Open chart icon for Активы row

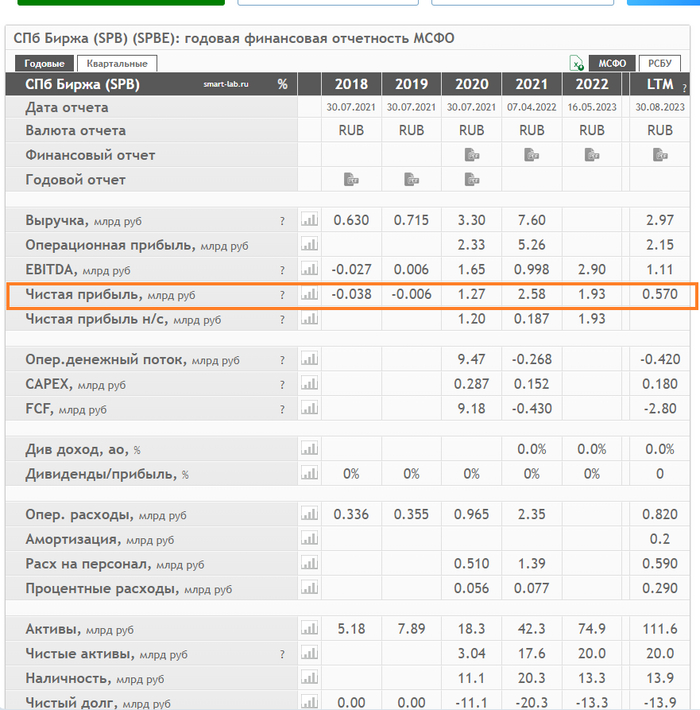tap(310, 628)
